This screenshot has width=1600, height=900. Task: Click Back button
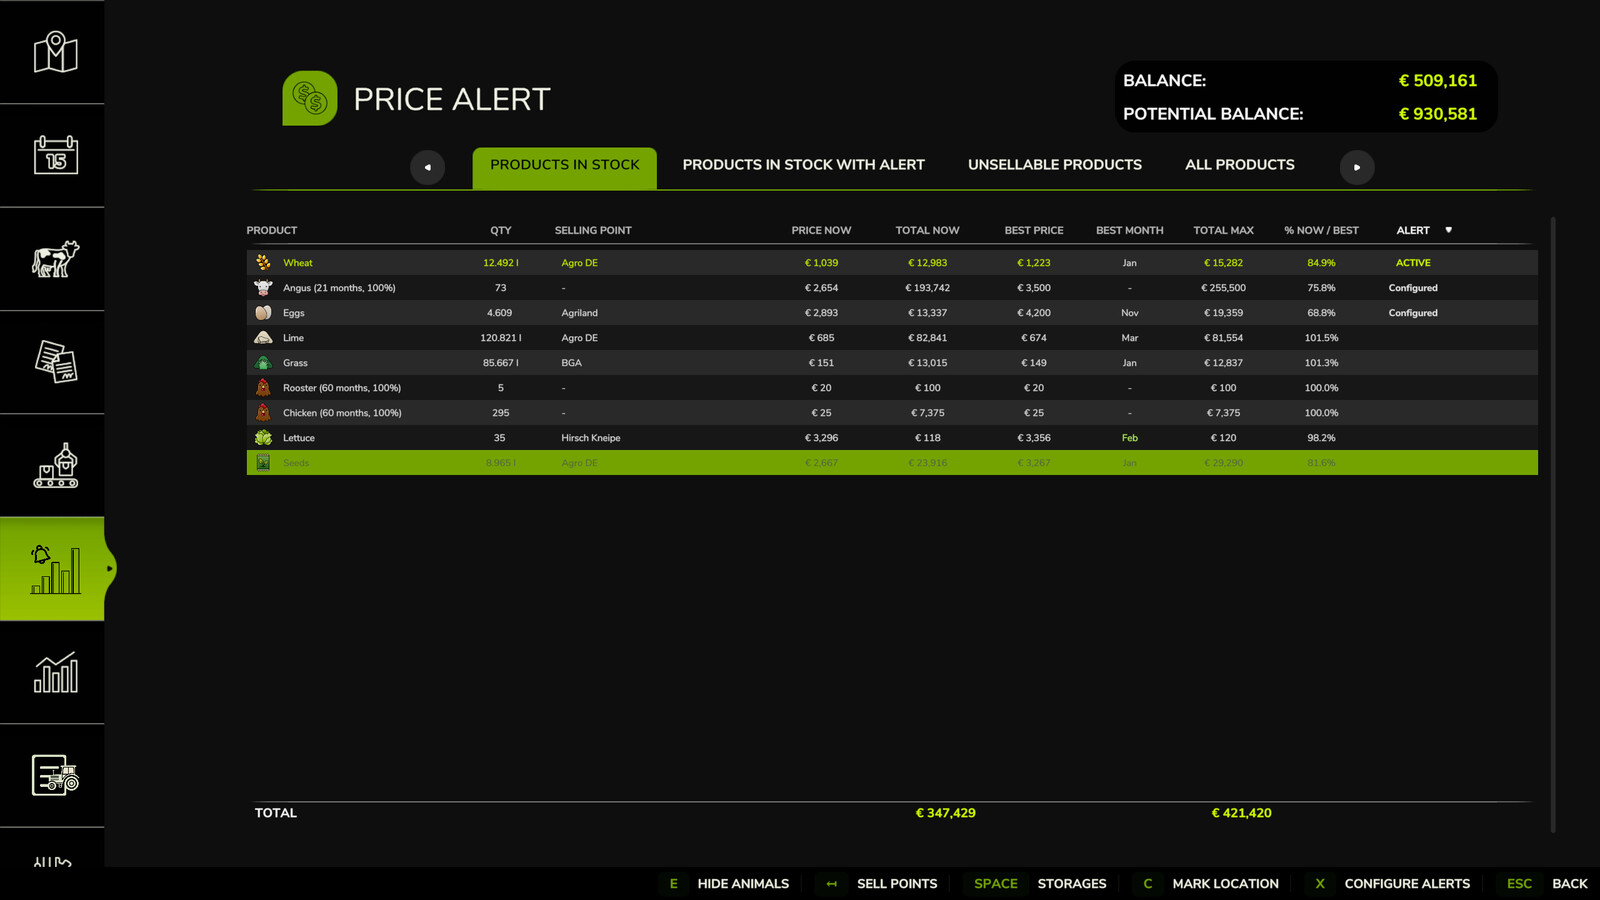pyautogui.click(x=1569, y=884)
